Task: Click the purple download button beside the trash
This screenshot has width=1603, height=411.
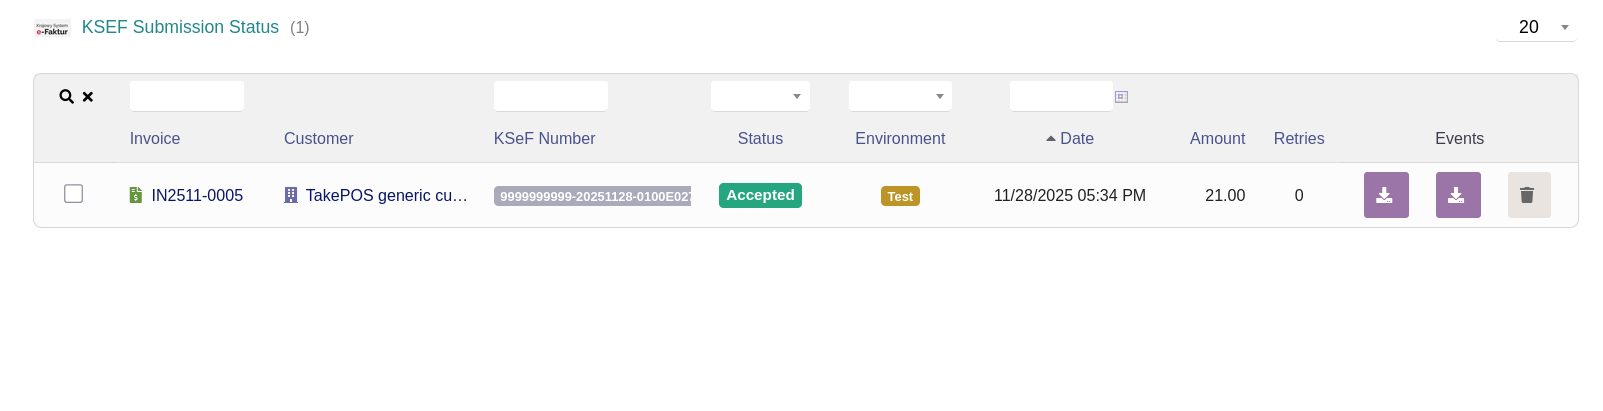Action: click(1458, 195)
